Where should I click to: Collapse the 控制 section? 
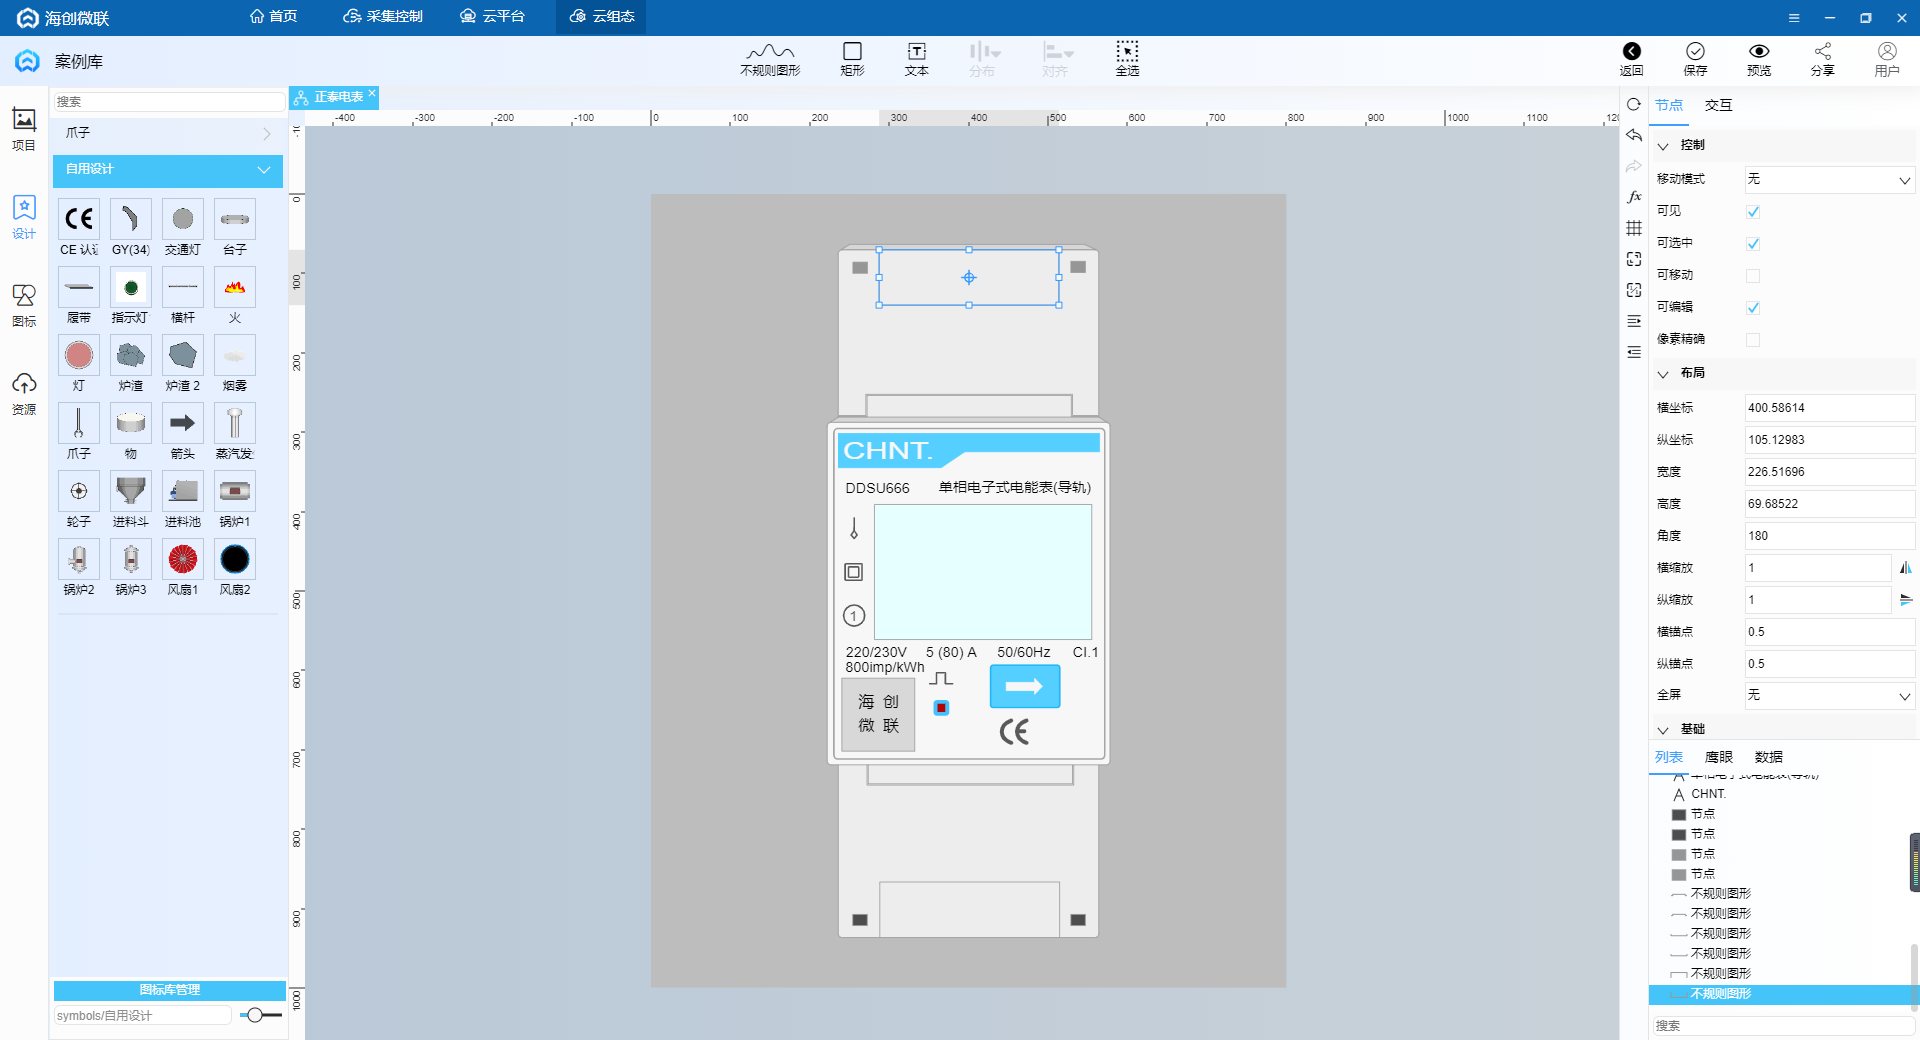click(x=1664, y=146)
